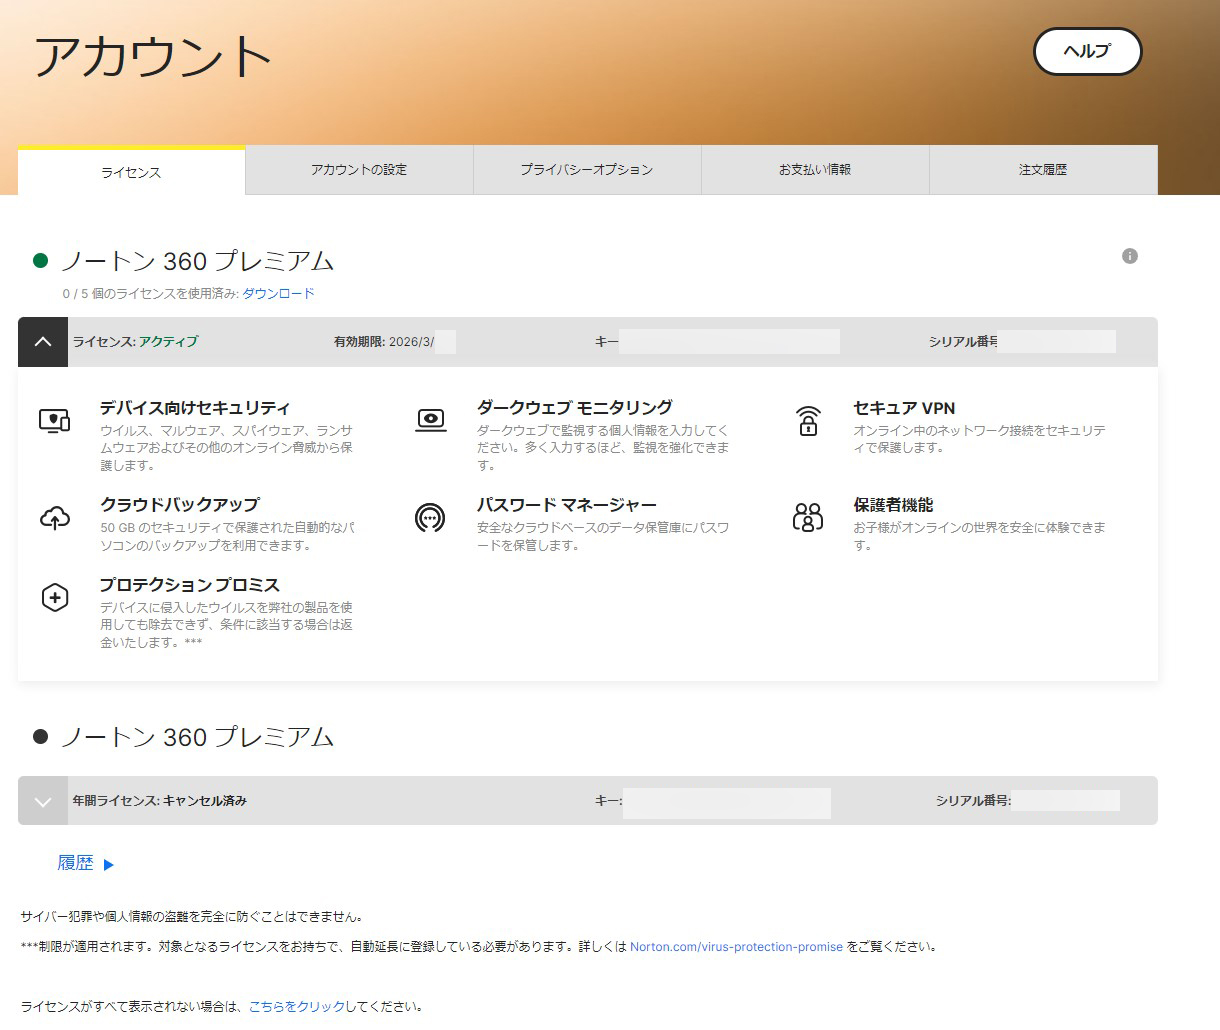Open the お支払い情報 tab
1220x1030 pixels.
pos(815,170)
